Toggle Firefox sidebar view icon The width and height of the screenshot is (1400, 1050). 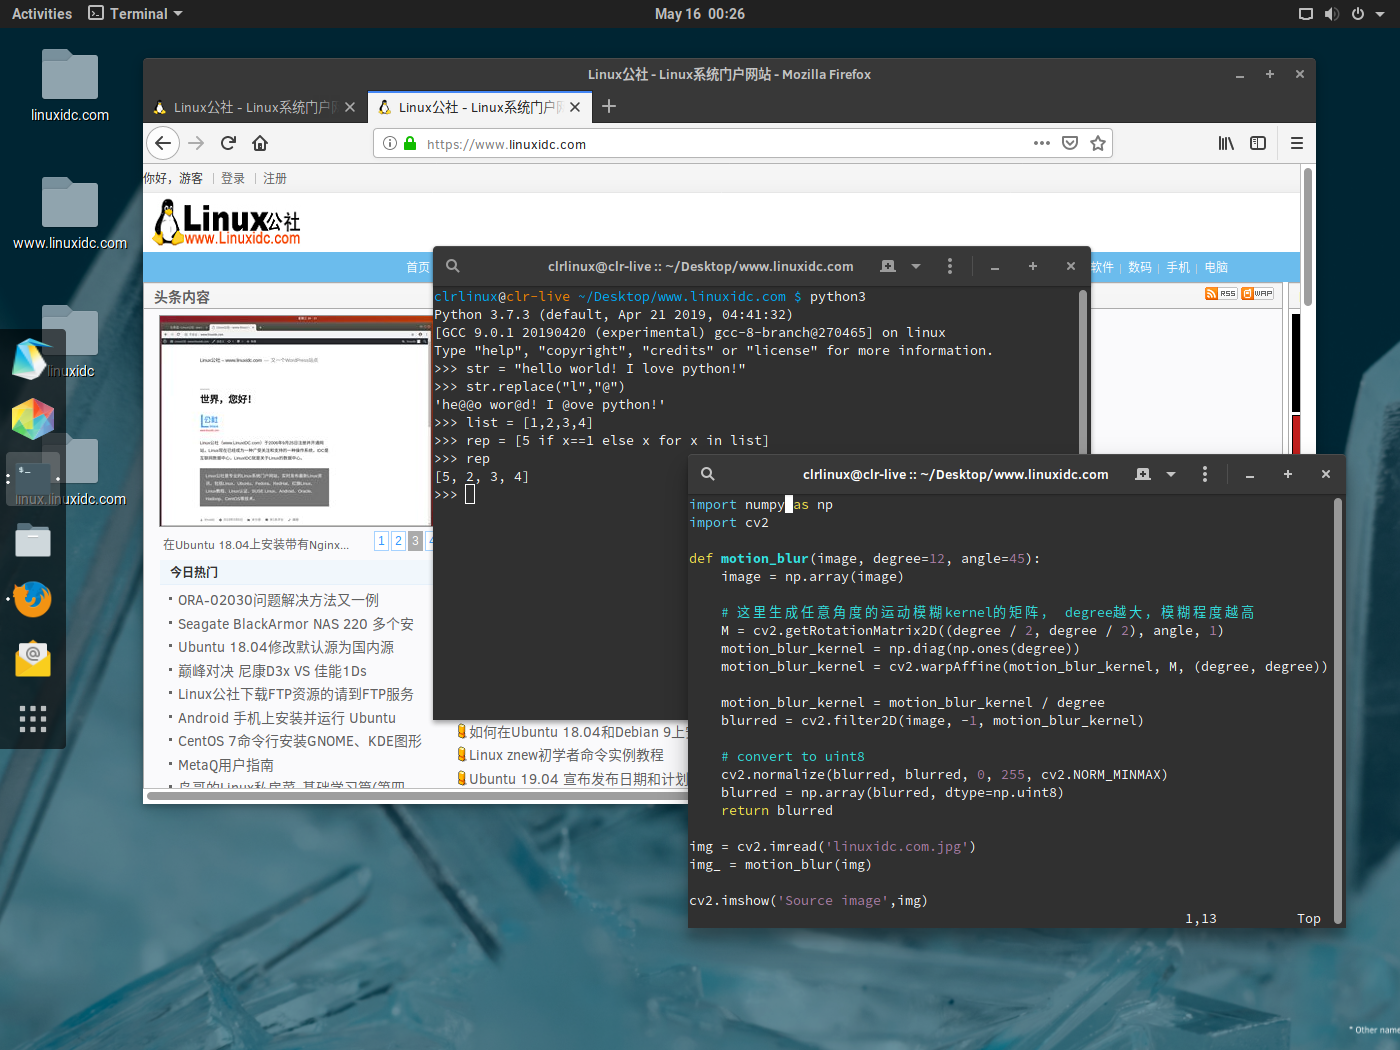pos(1258,143)
